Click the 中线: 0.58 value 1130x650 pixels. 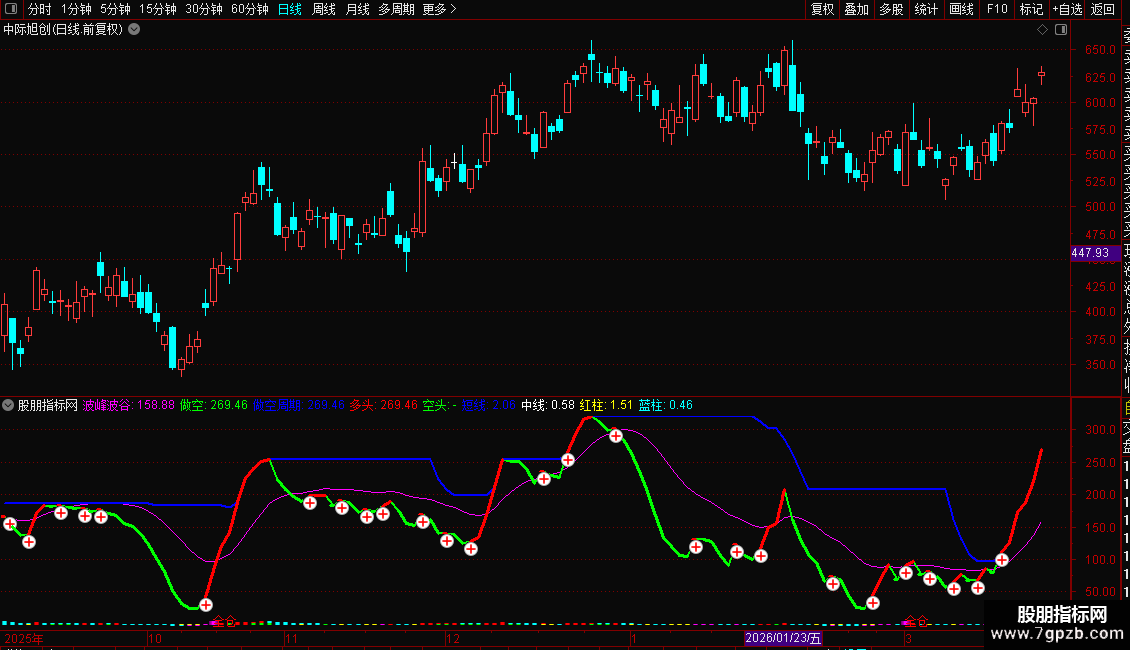[x=548, y=405]
